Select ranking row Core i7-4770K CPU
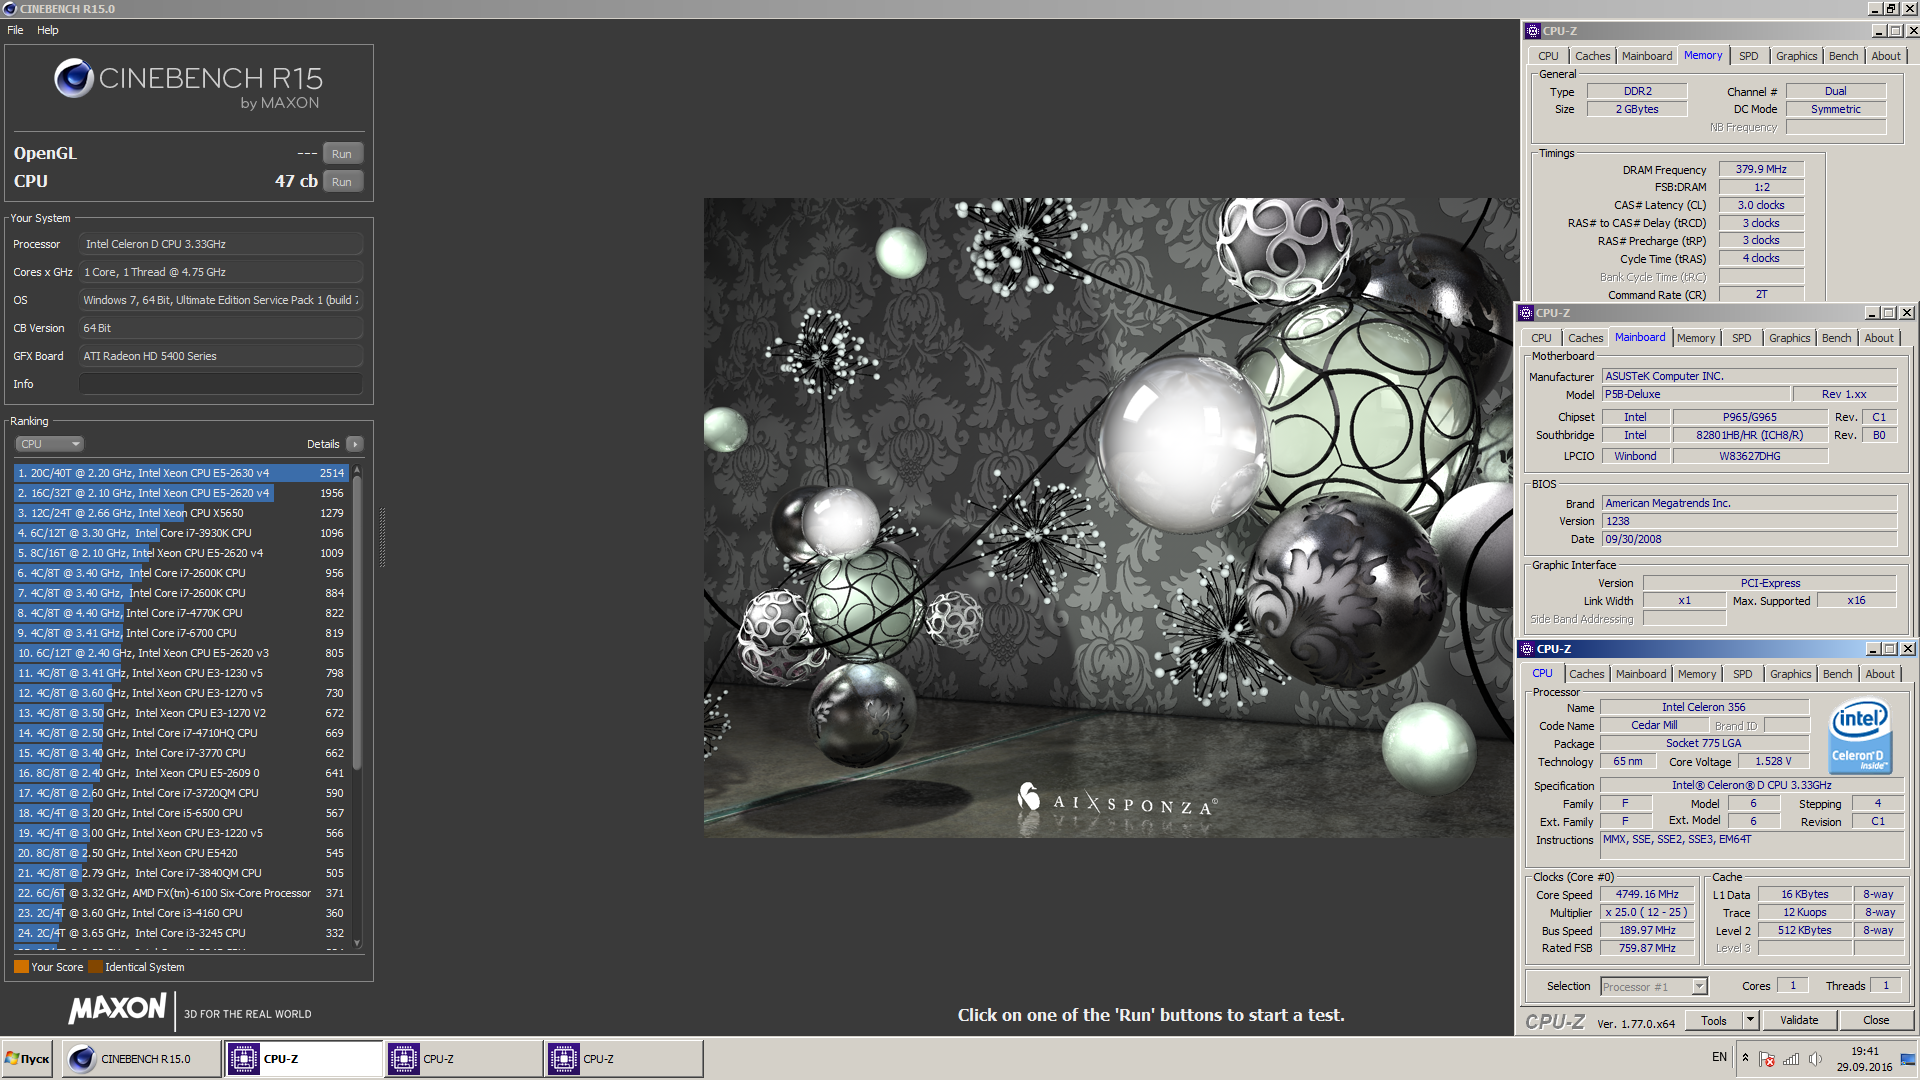Image resolution: width=1920 pixels, height=1080 pixels. click(x=181, y=613)
